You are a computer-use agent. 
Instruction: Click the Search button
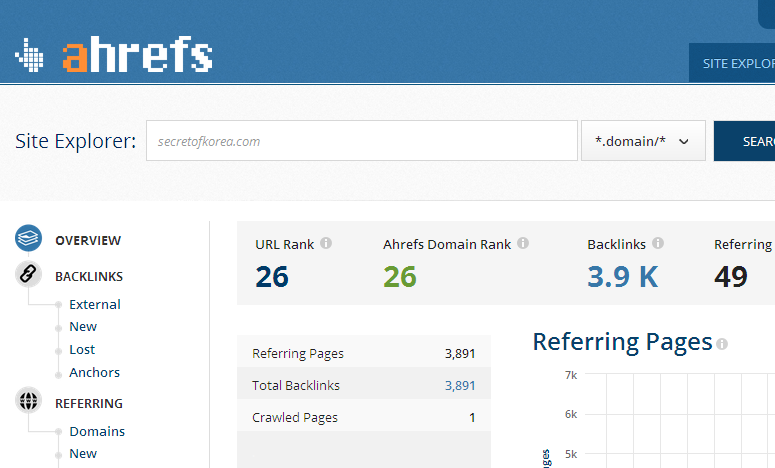[x=744, y=141]
